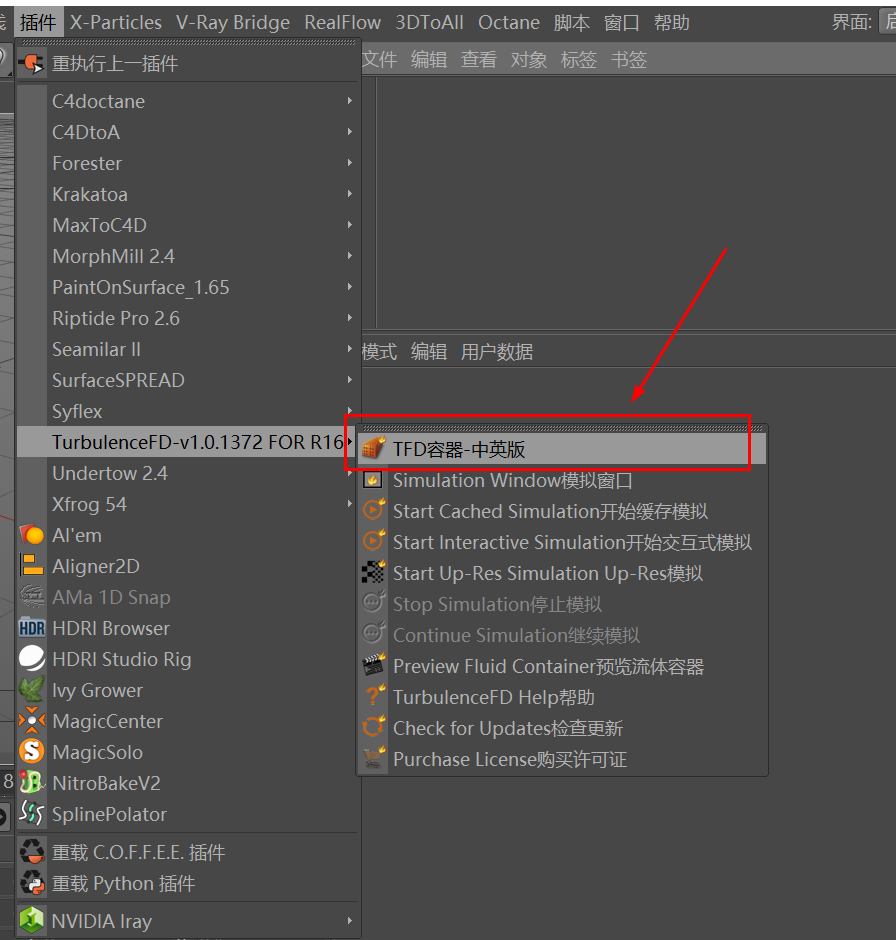
Task: Click the AMa 1D Snap icon
Action: click(x=32, y=596)
